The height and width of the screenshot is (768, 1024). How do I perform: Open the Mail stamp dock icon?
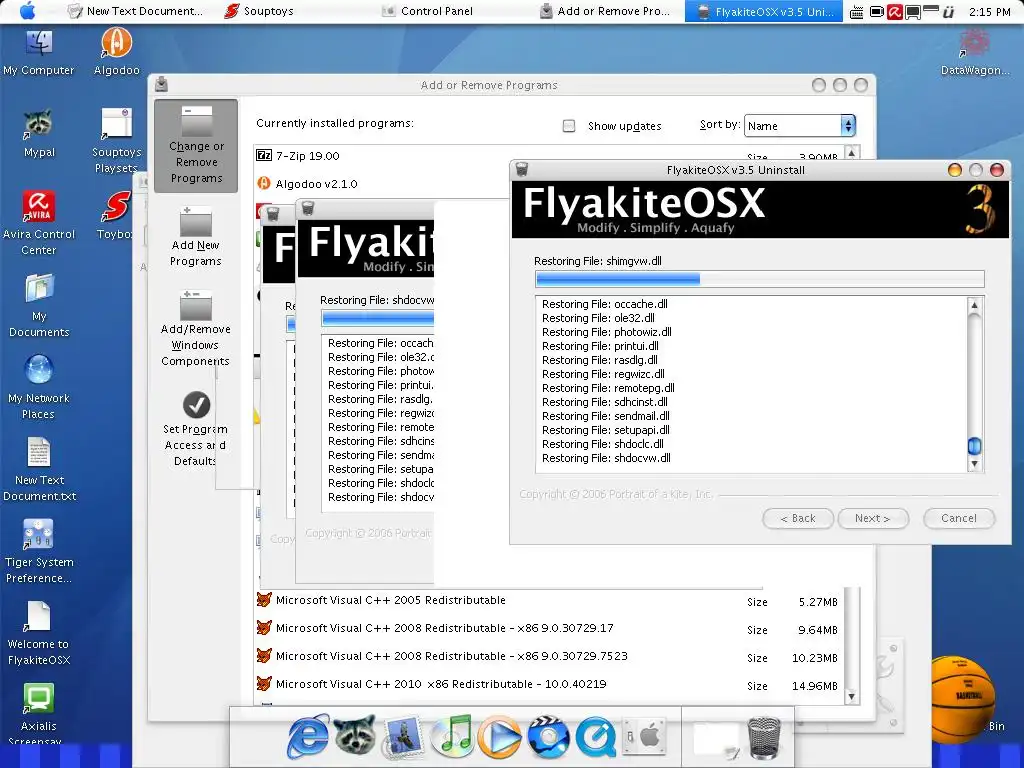click(x=403, y=736)
